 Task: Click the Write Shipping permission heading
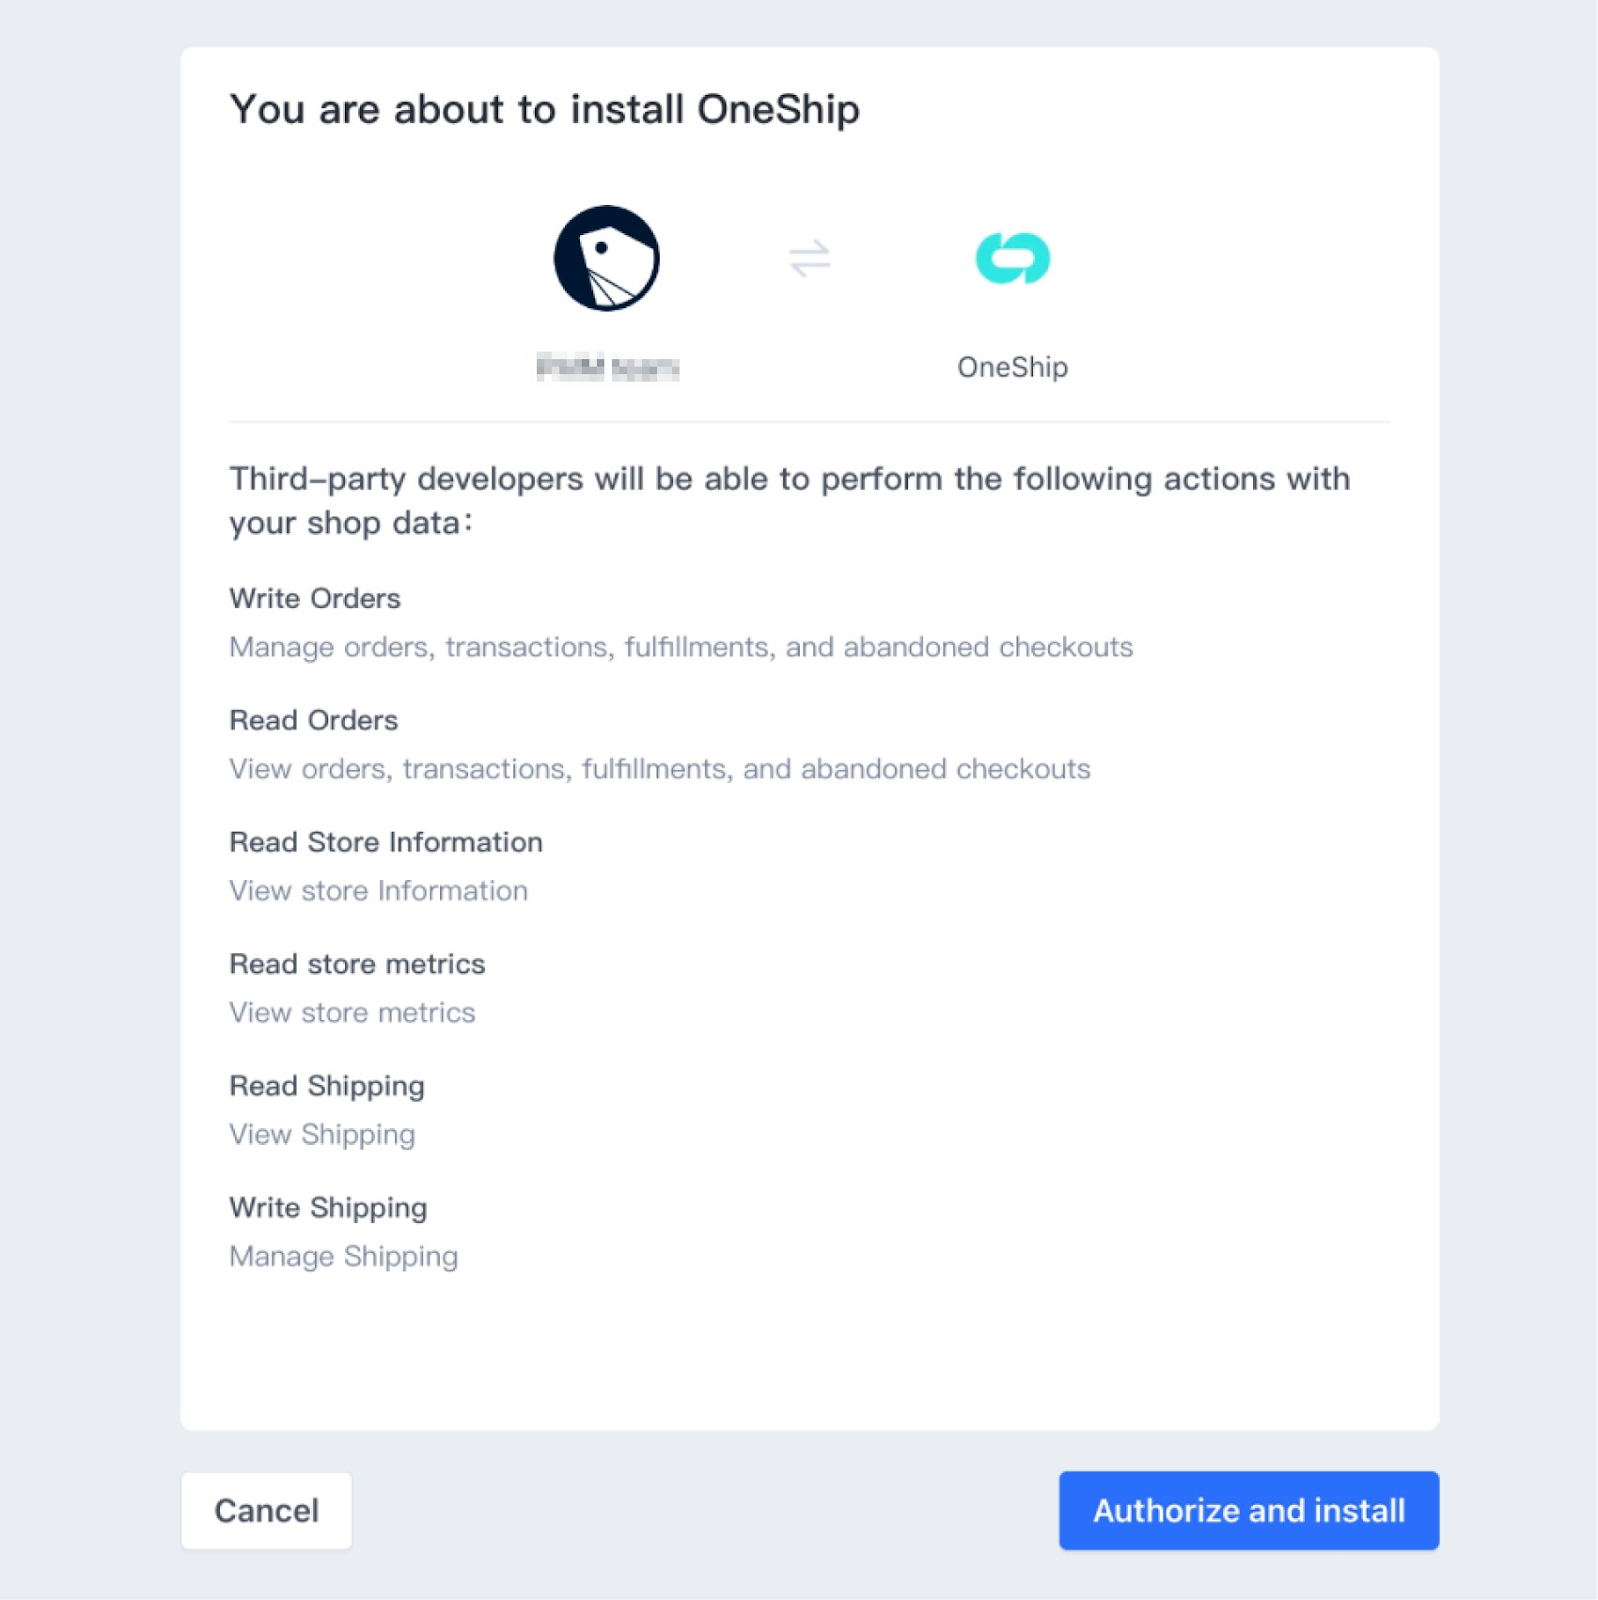[x=328, y=1208]
